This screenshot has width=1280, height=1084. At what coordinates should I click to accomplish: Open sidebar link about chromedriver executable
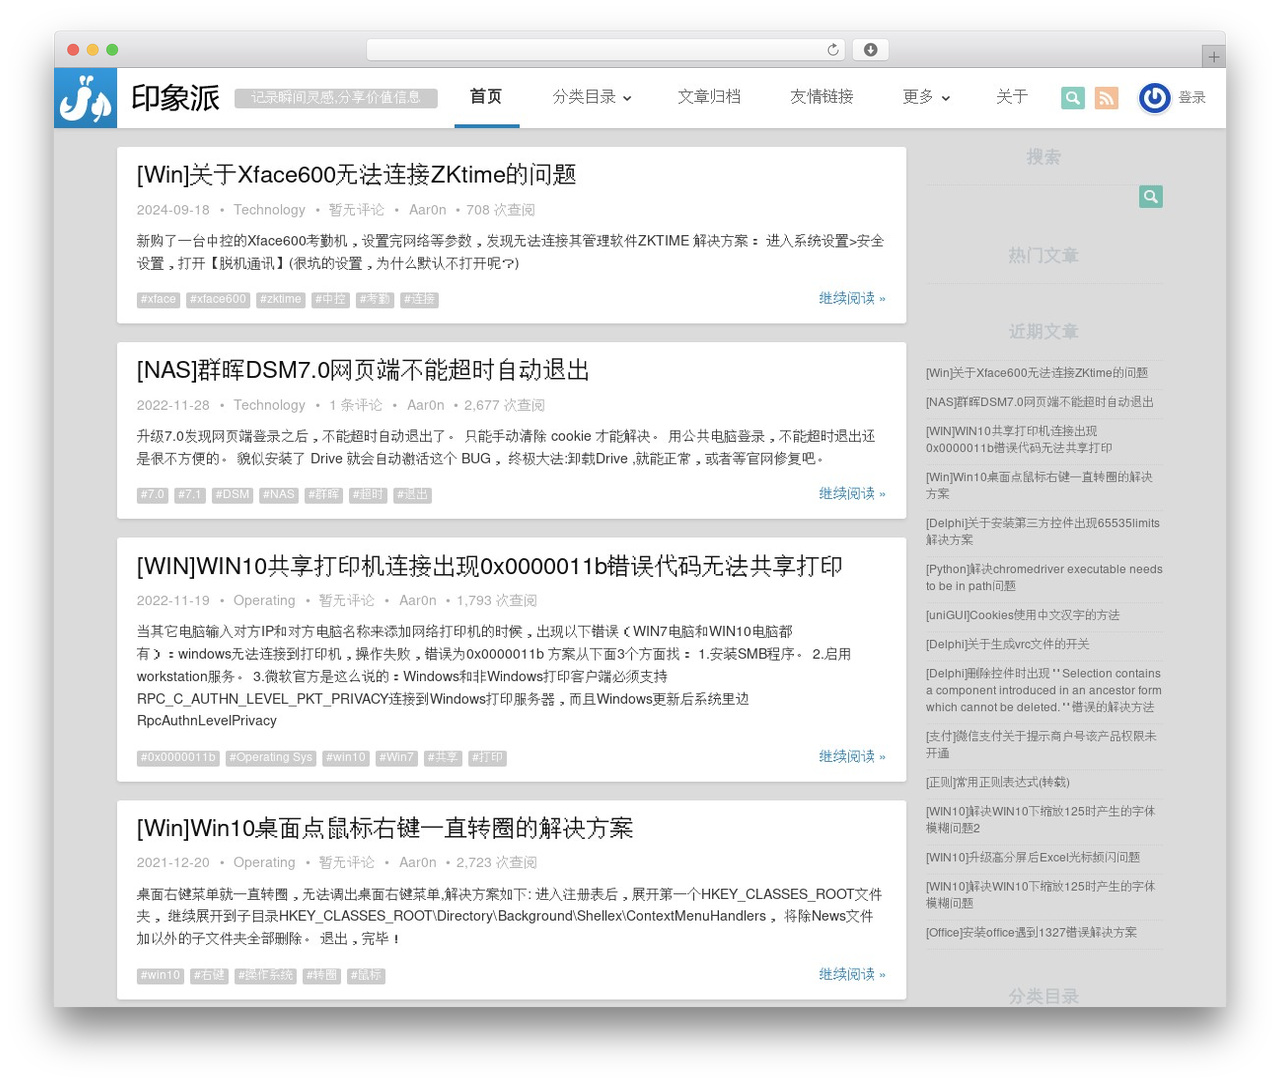pos(1044,578)
